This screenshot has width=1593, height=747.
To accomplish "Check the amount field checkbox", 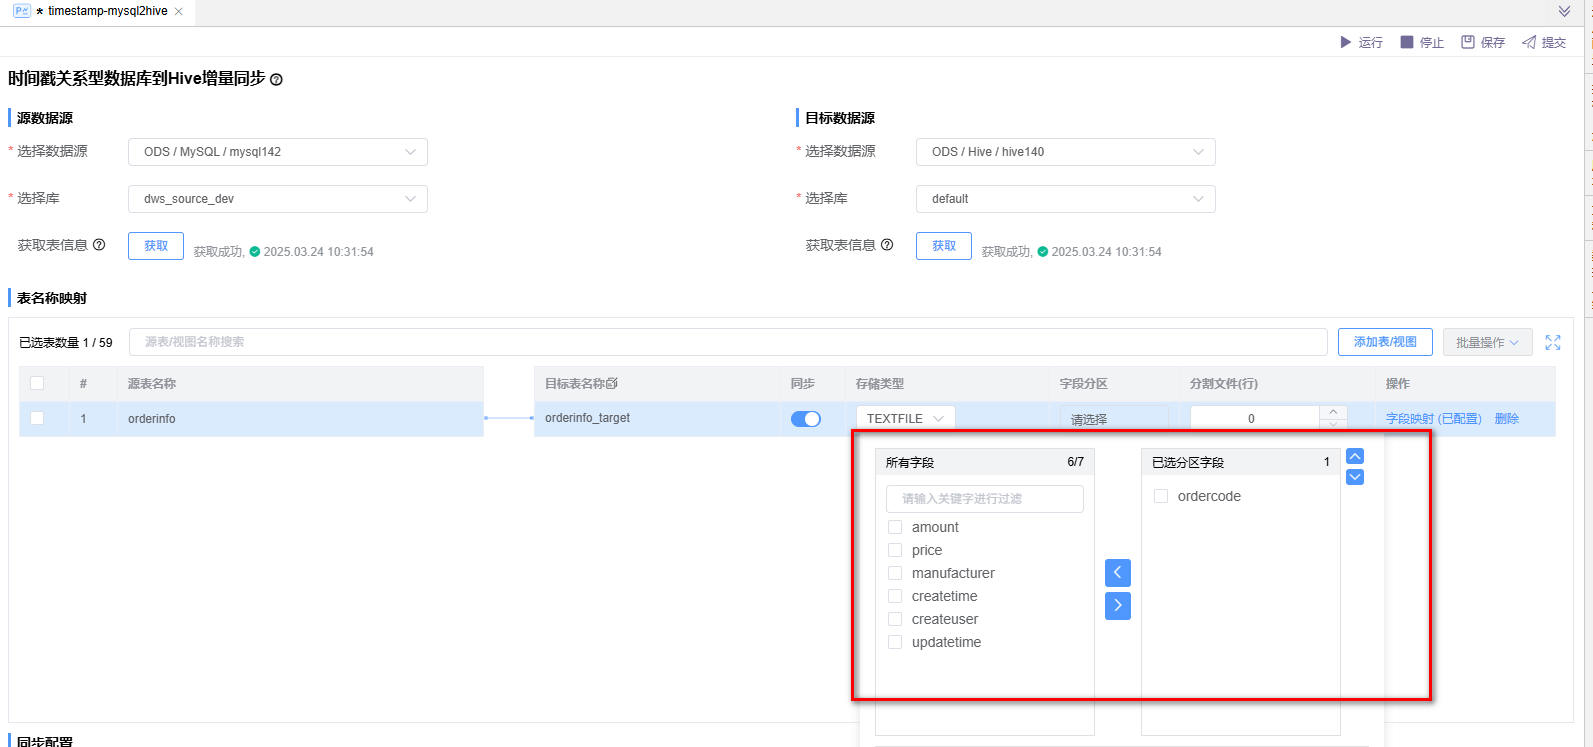I will (895, 527).
